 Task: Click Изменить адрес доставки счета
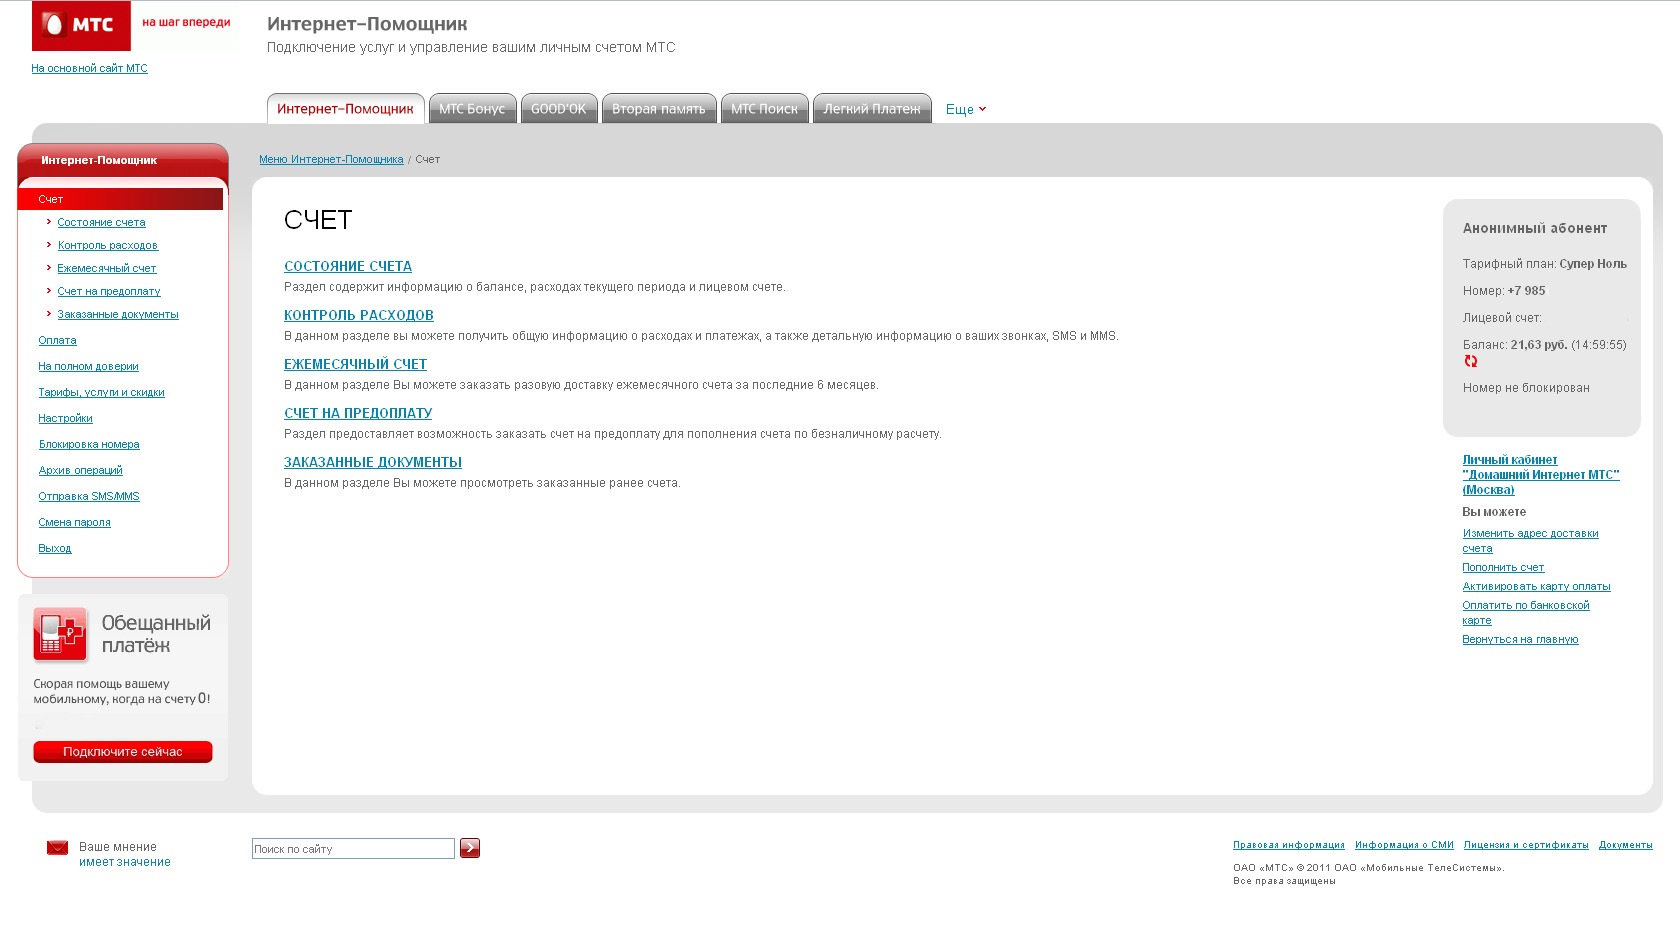click(x=1530, y=541)
